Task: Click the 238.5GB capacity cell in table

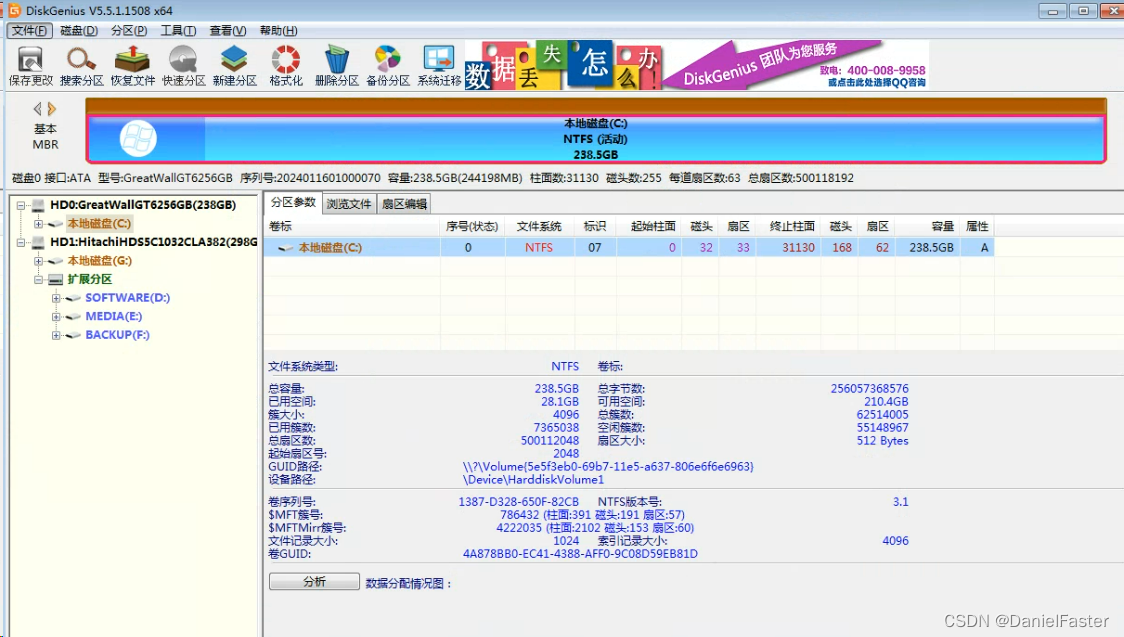Action: [929, 248]
